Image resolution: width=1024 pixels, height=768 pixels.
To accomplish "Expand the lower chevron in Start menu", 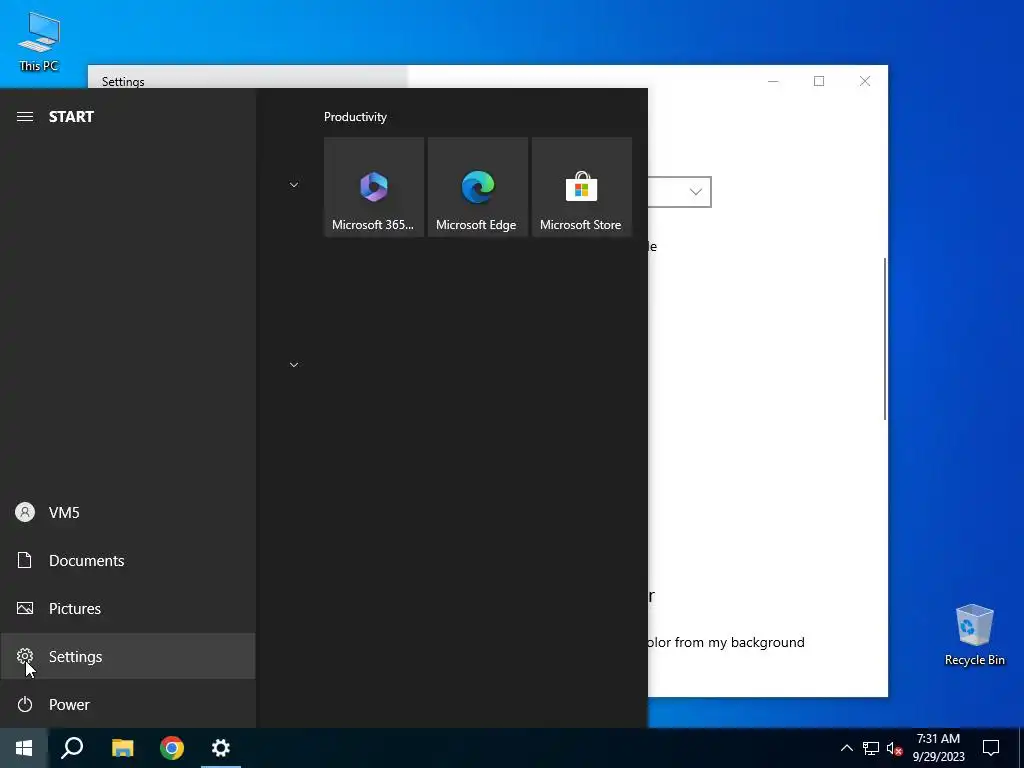I will pyautogui.click(x=294, y=364).
